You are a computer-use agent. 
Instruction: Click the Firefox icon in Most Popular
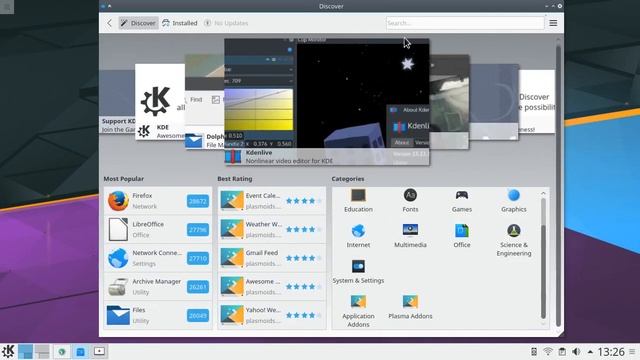click(x=118, y=201)
